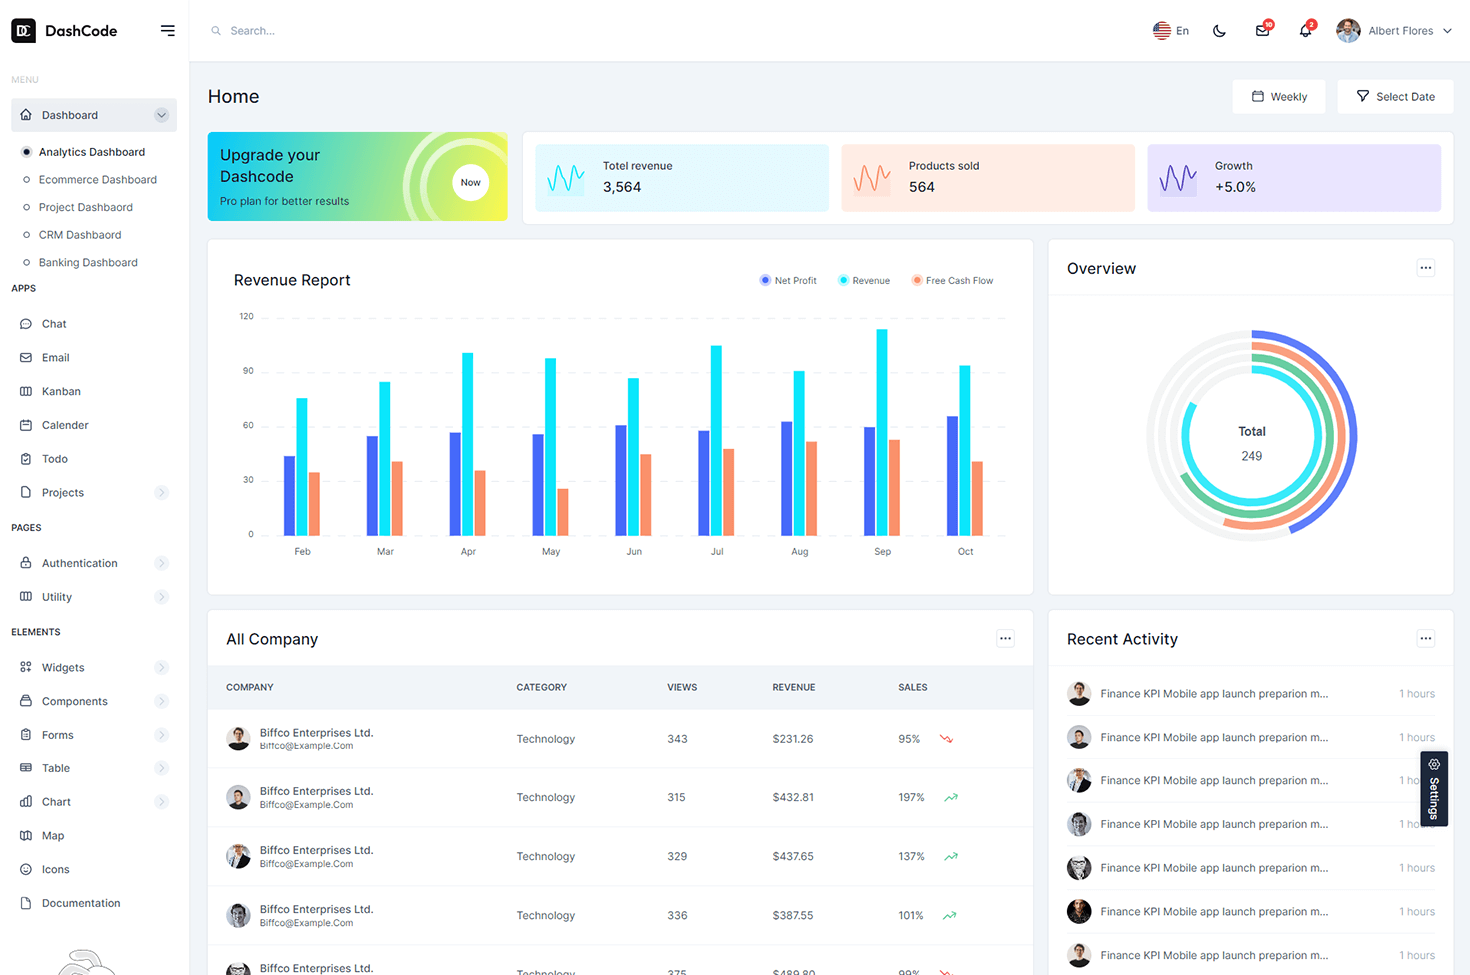Open the En language selector
Screen dimensions: 1470x975
[x=1171, y=31]
